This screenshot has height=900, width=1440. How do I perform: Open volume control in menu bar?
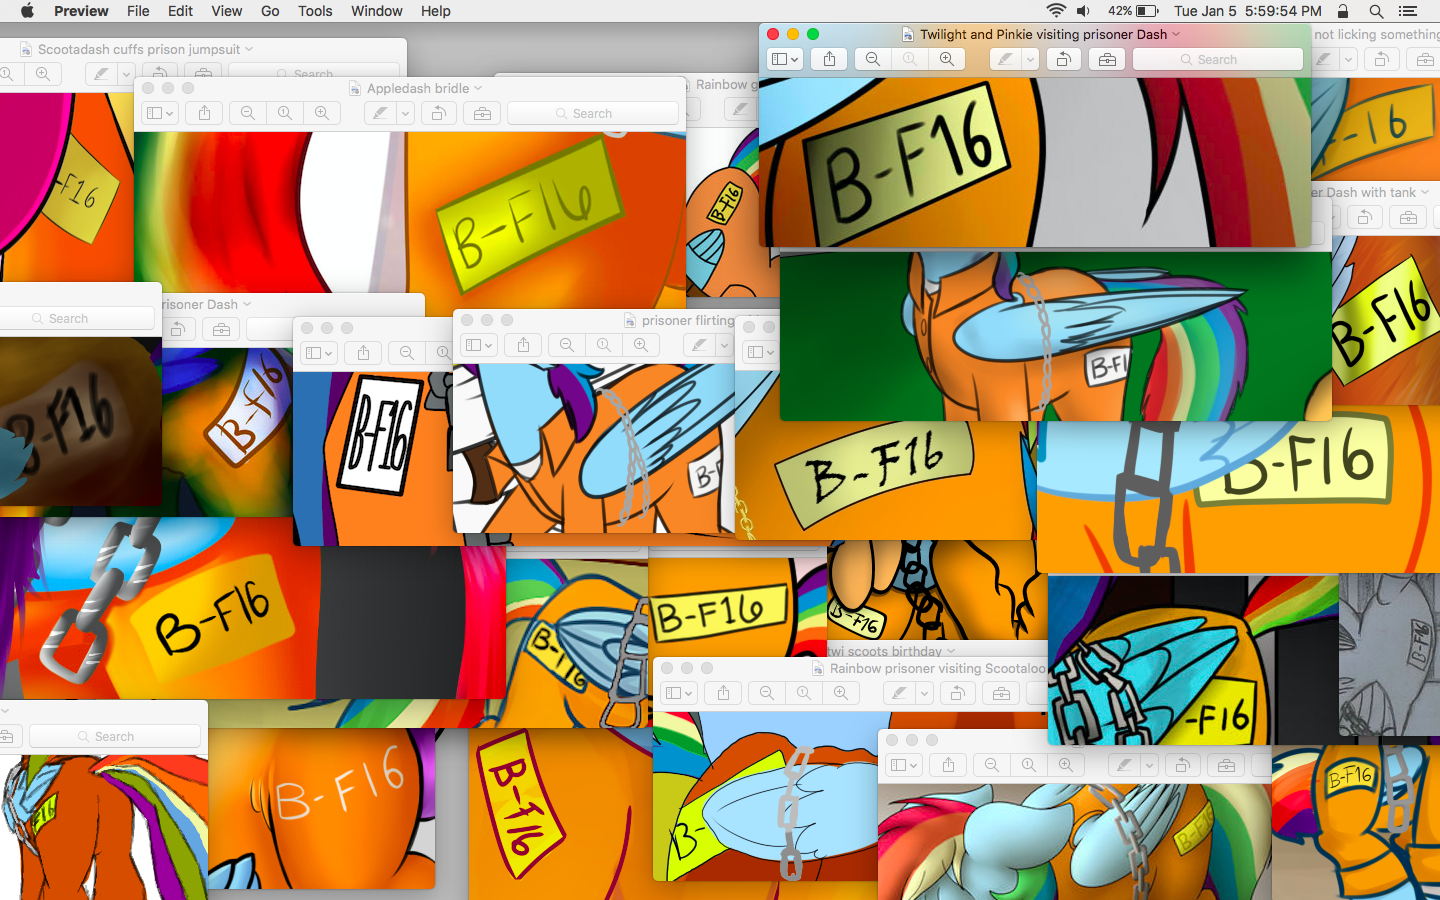(1084, 11)
